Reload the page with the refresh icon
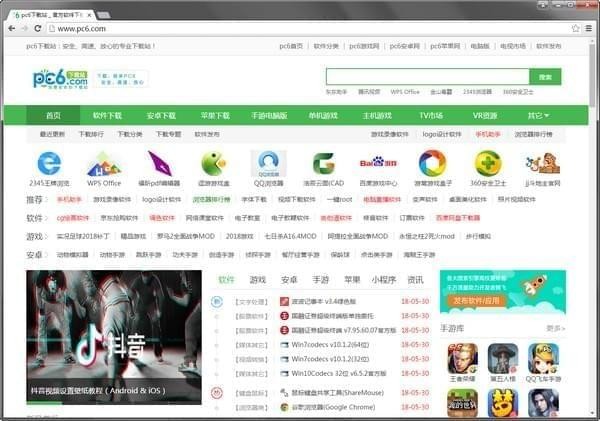The image size is (600, 421). point(38,29)
